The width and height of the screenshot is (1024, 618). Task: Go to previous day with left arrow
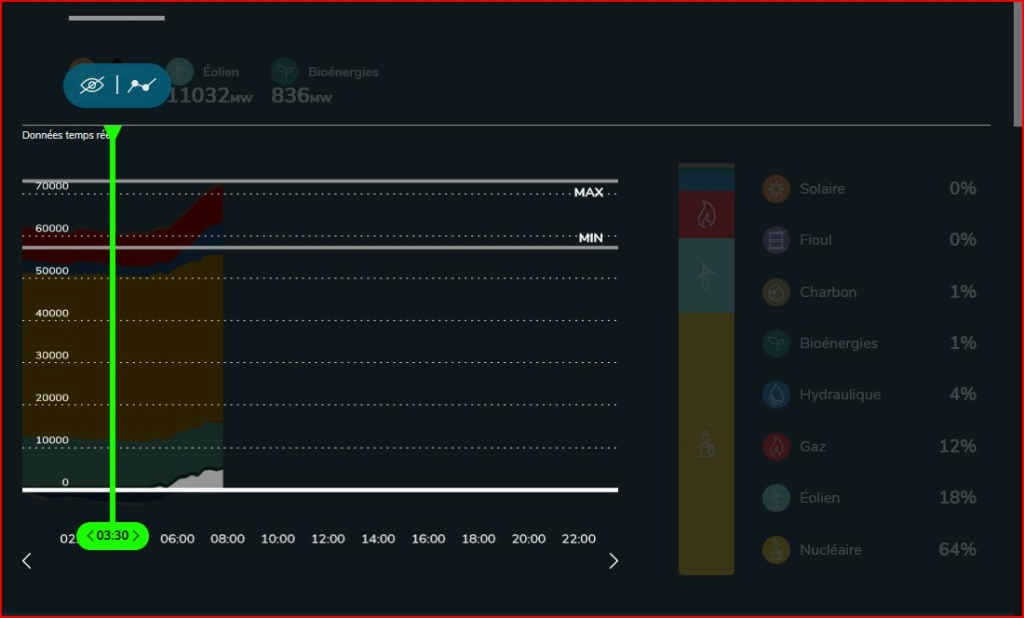pos(27,561)
